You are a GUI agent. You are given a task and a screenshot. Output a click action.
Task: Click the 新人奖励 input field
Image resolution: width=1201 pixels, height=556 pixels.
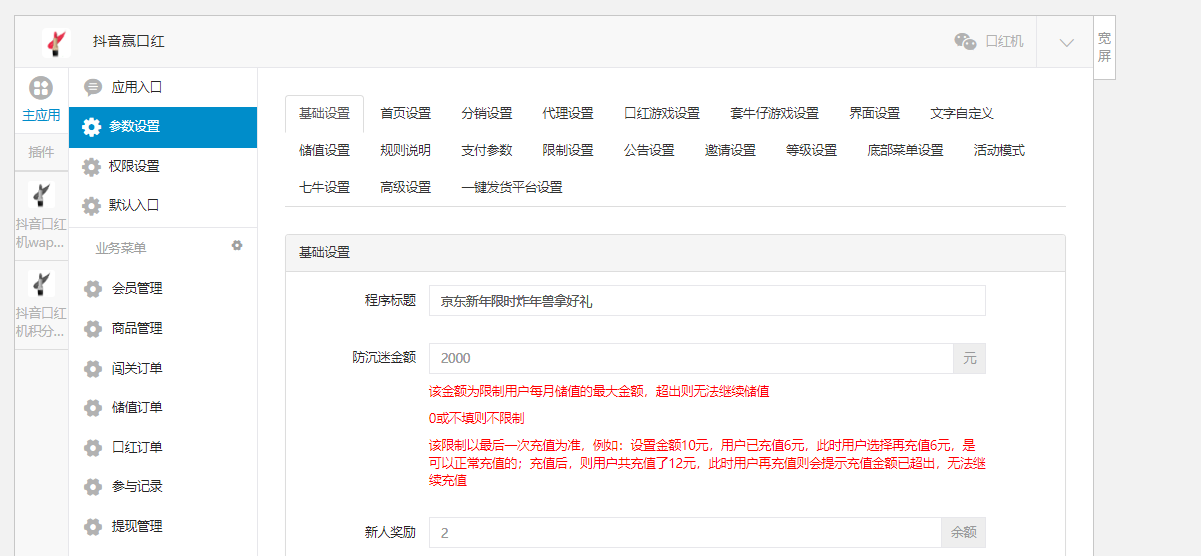pyautogui.click(x=685, y=533)
